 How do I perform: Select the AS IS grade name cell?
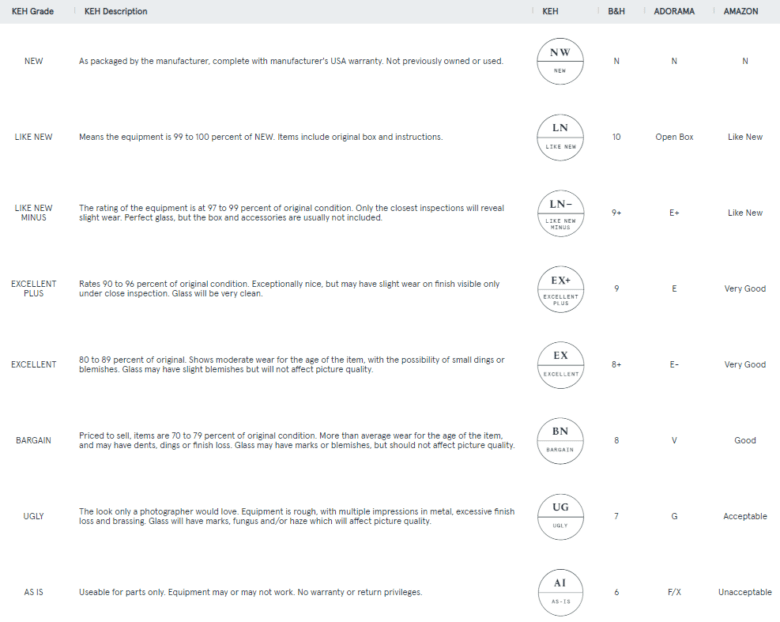coord(33,592)
